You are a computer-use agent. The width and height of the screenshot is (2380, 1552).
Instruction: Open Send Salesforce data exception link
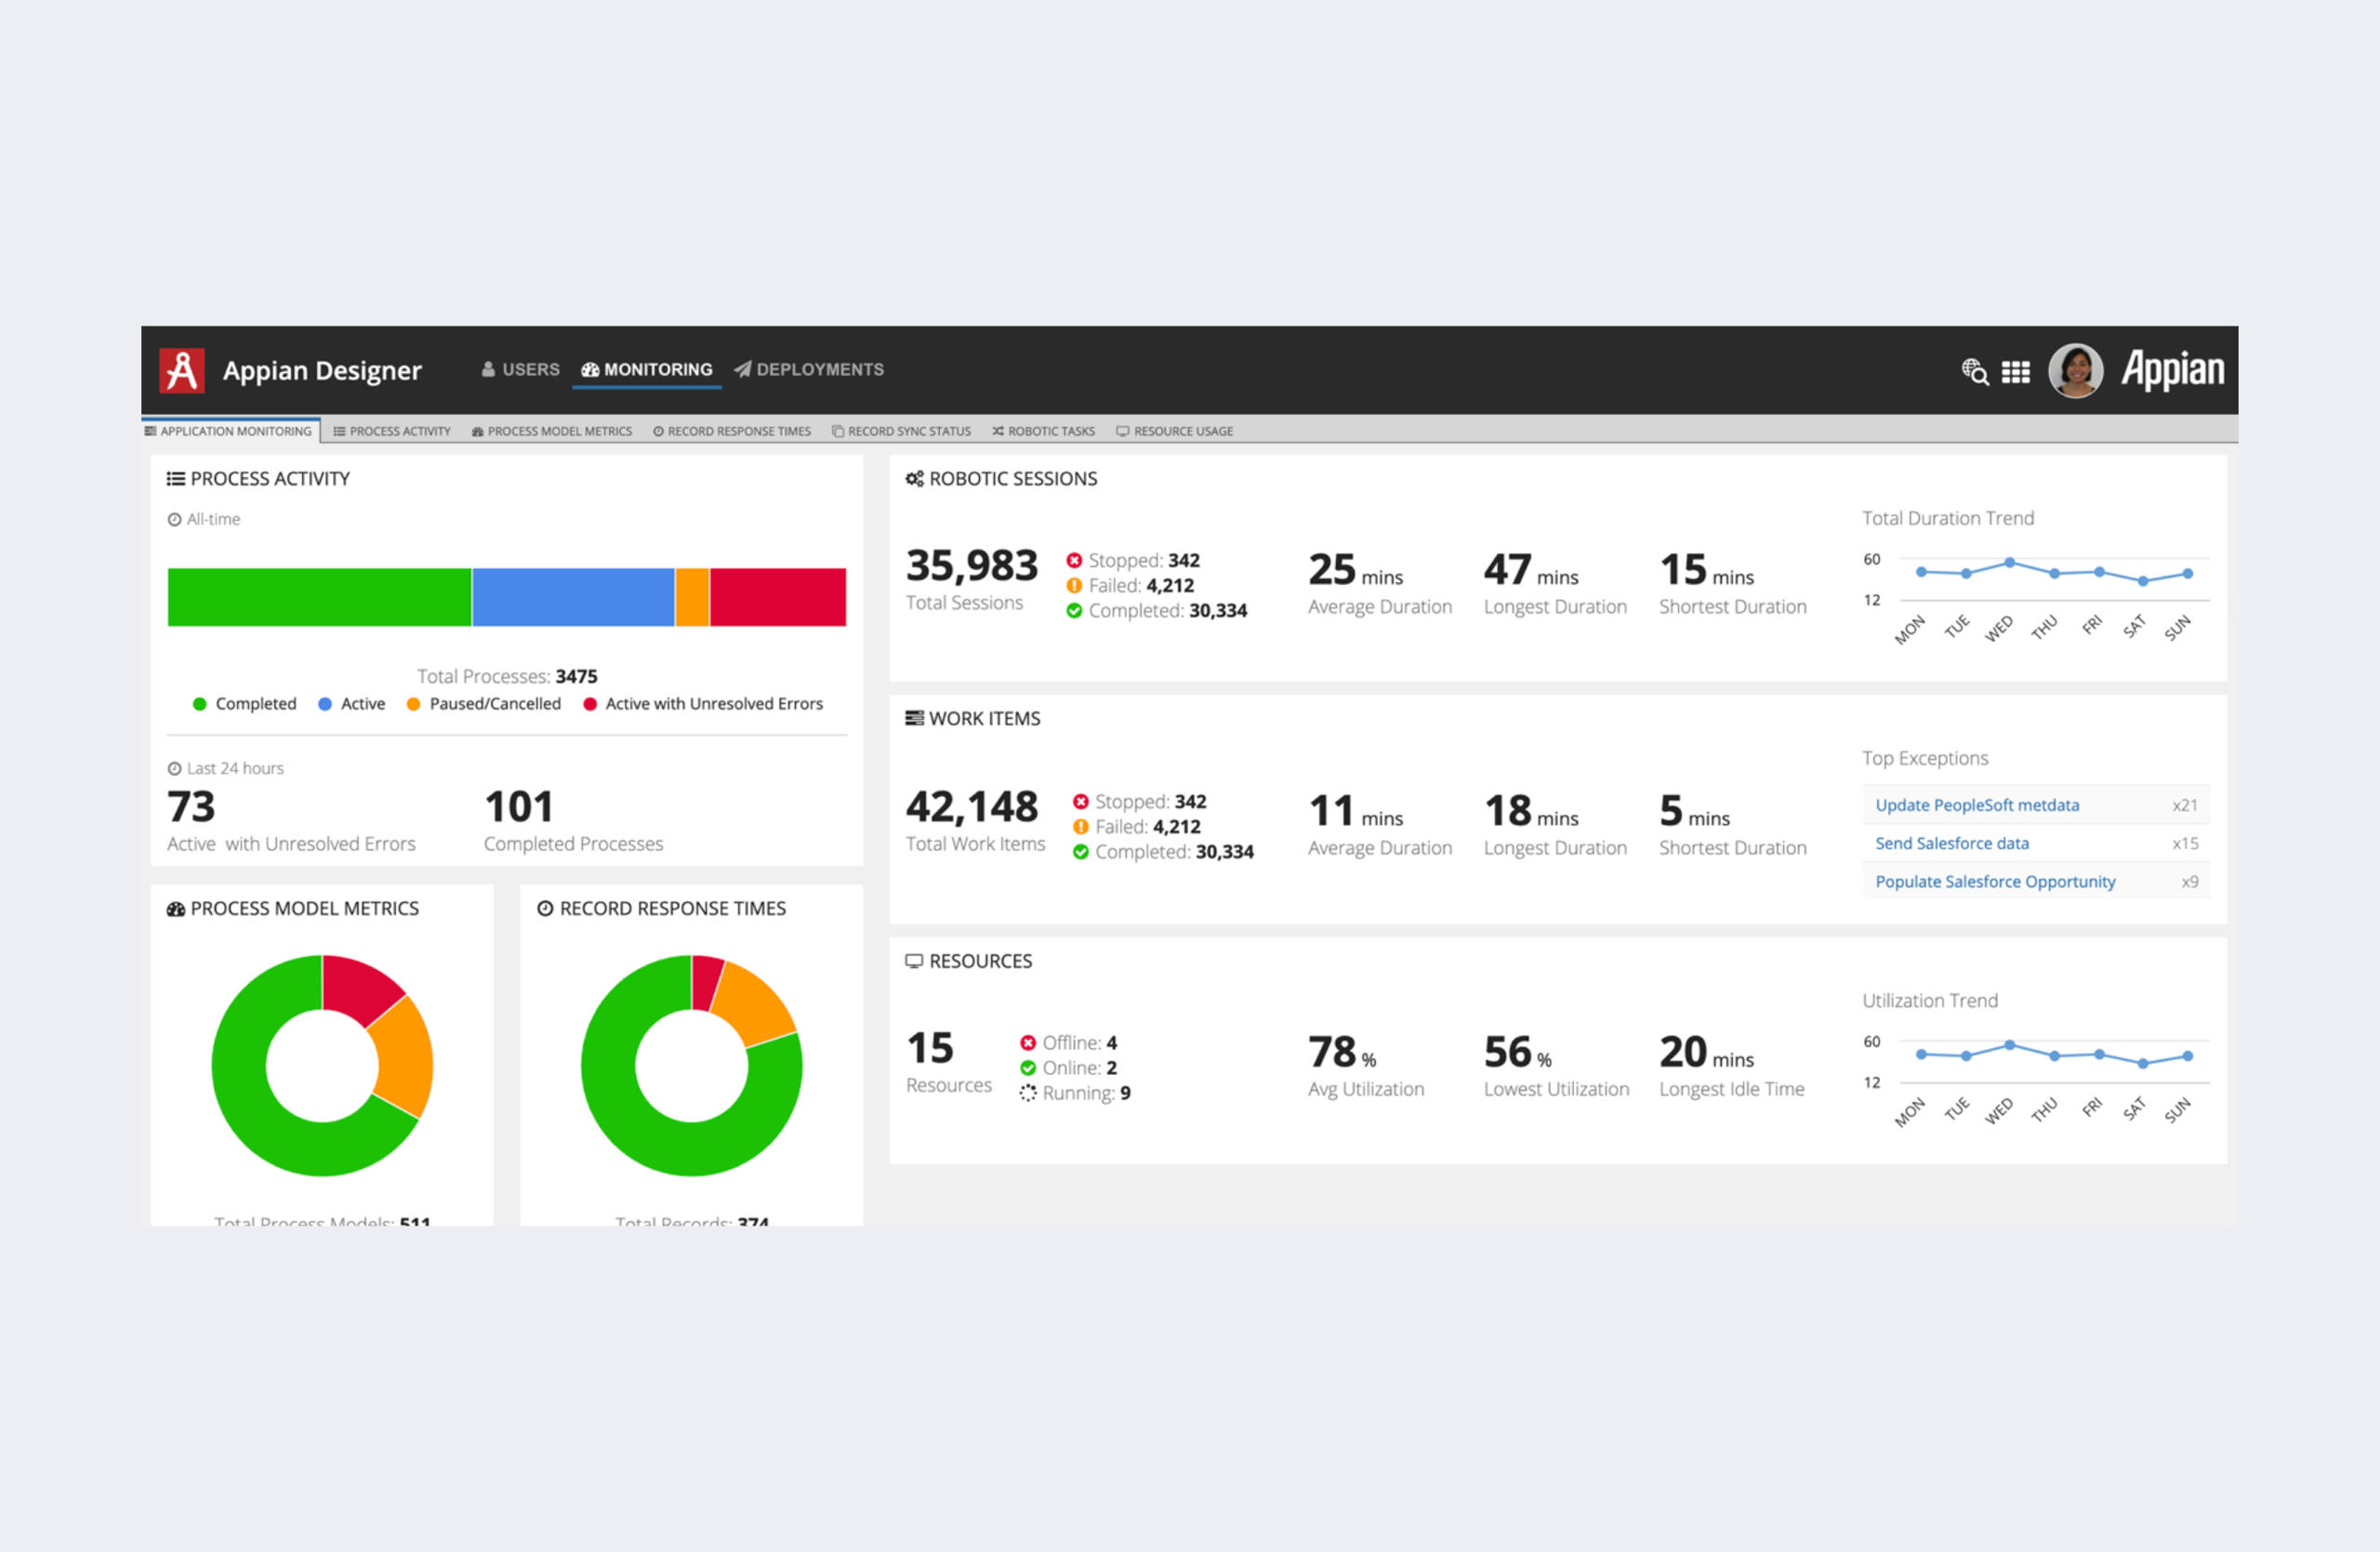click(1951, 843)
